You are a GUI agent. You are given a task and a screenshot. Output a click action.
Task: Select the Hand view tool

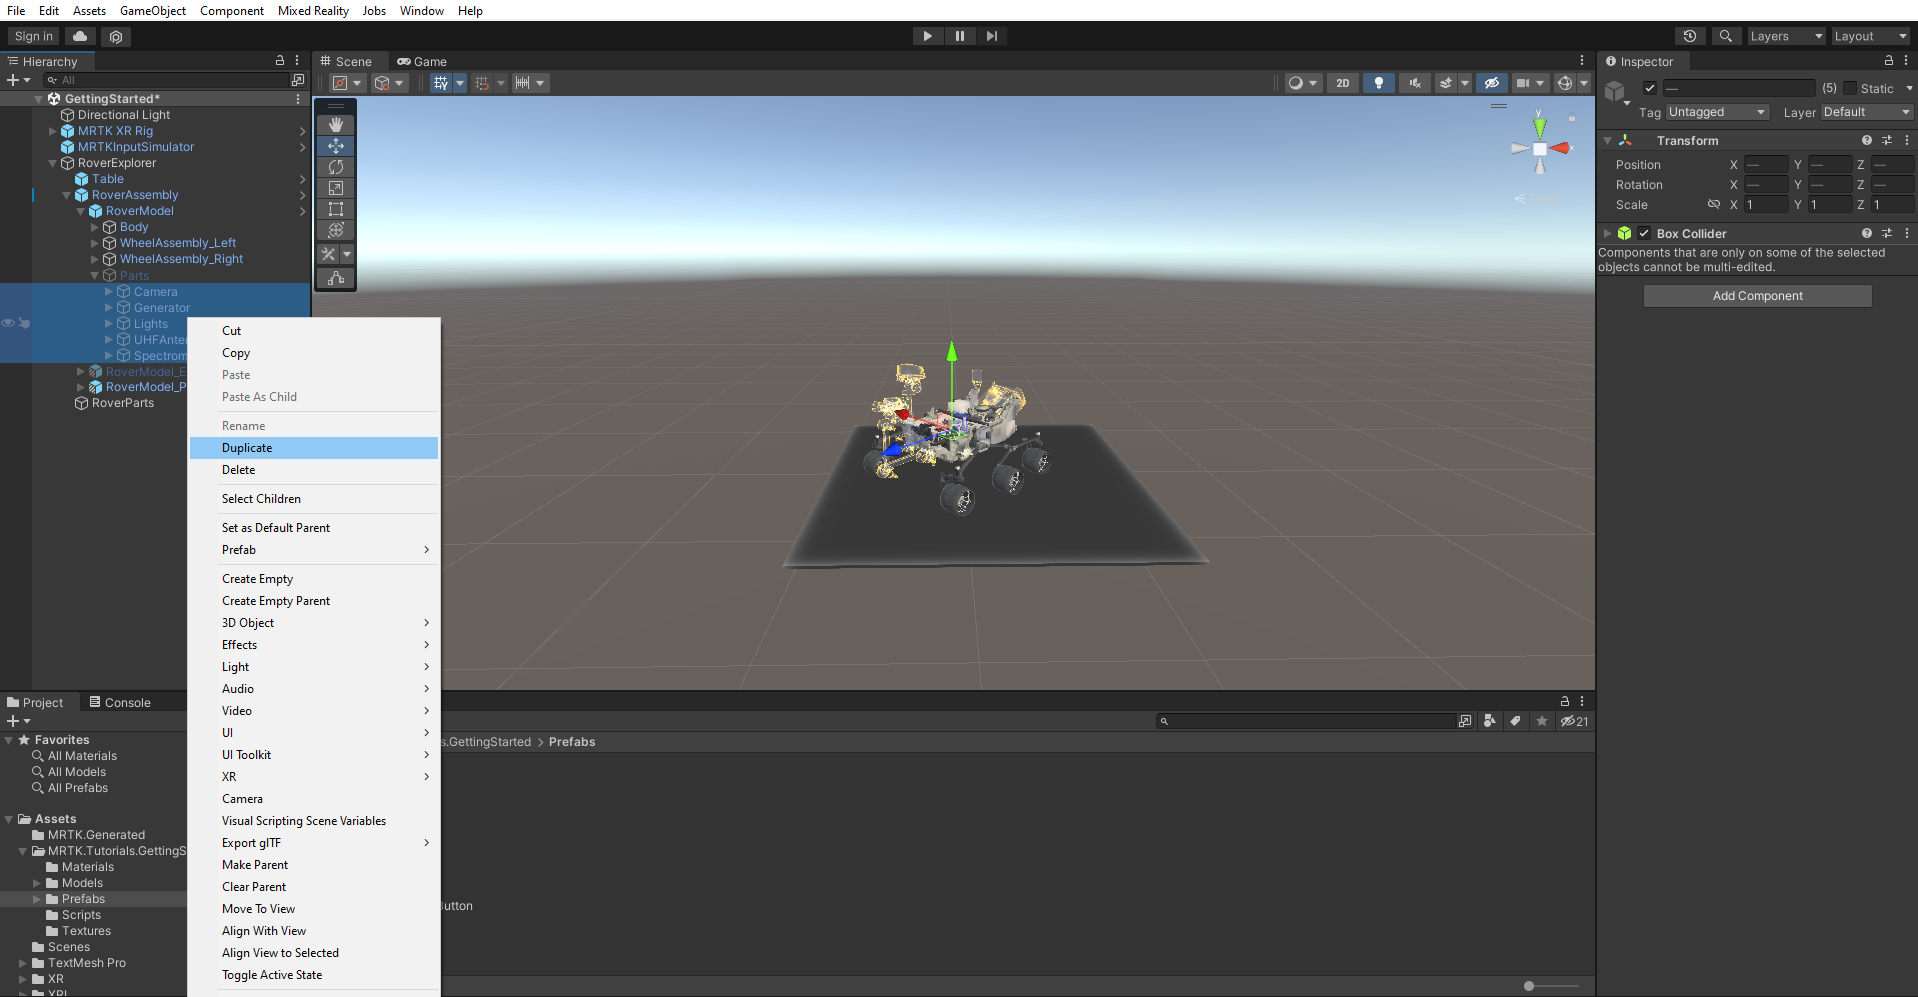[336, 125]
